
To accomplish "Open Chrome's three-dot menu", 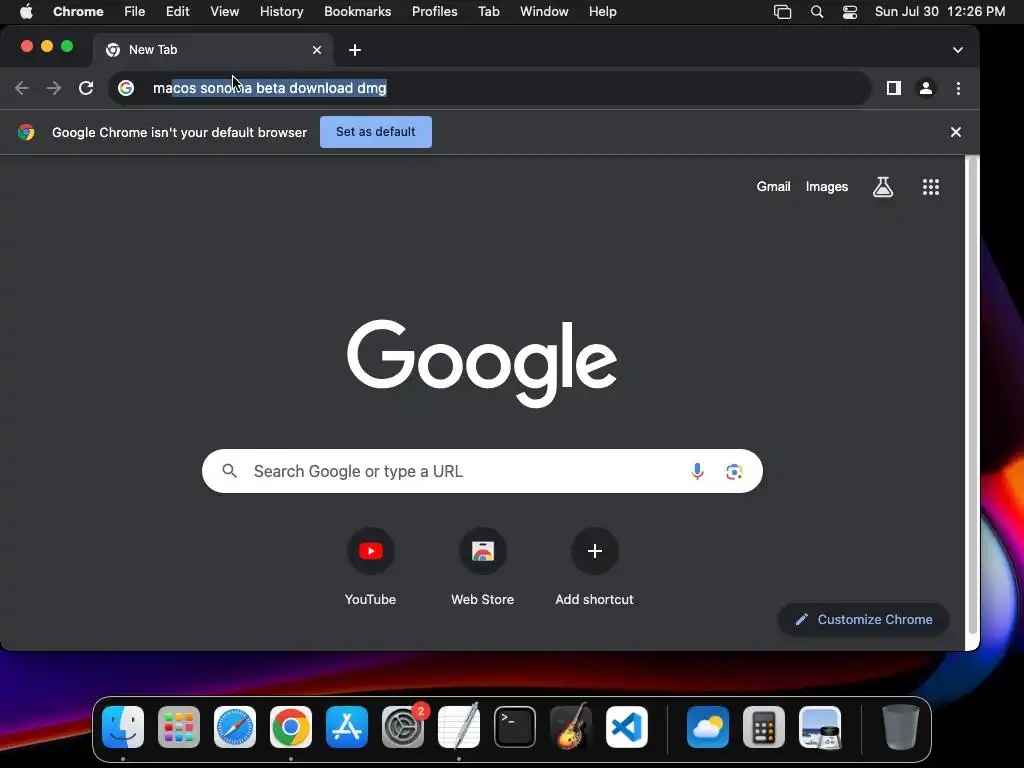I will 958,88.
